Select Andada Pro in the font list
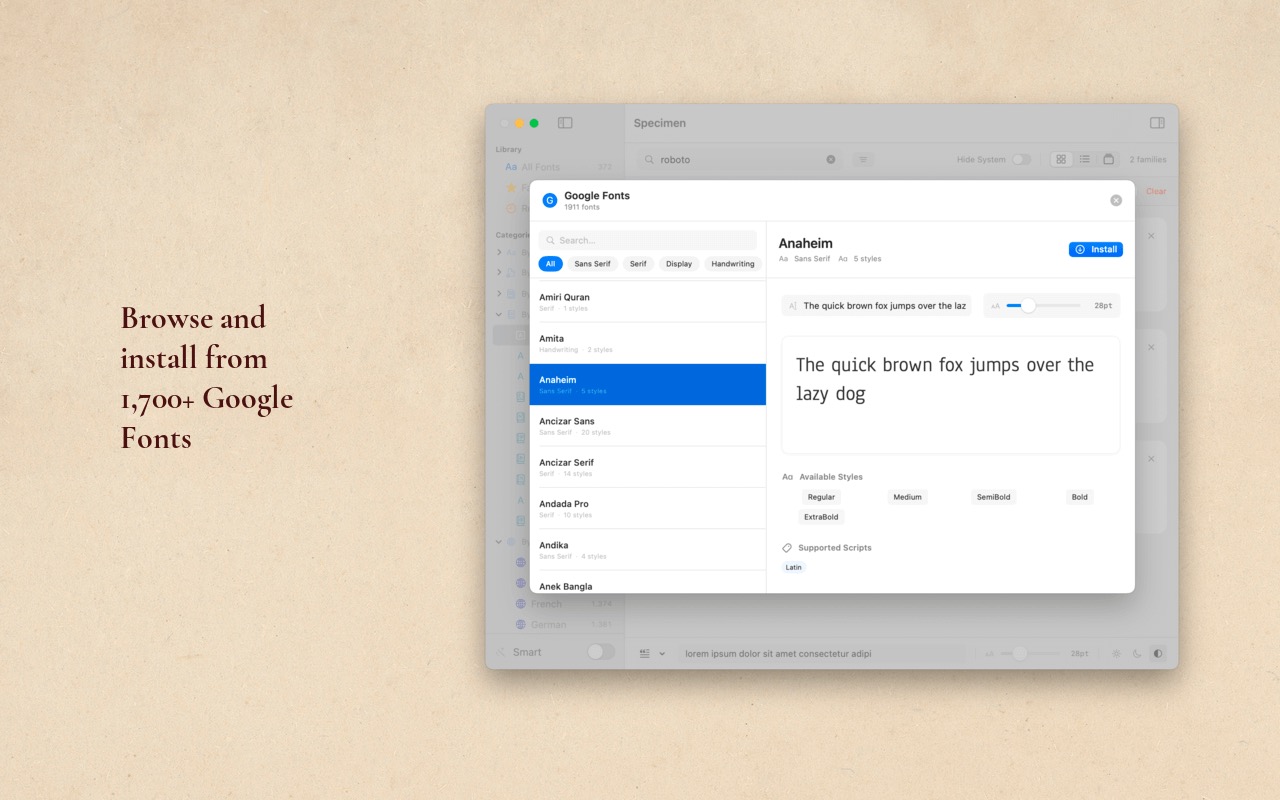 [648, 509]
